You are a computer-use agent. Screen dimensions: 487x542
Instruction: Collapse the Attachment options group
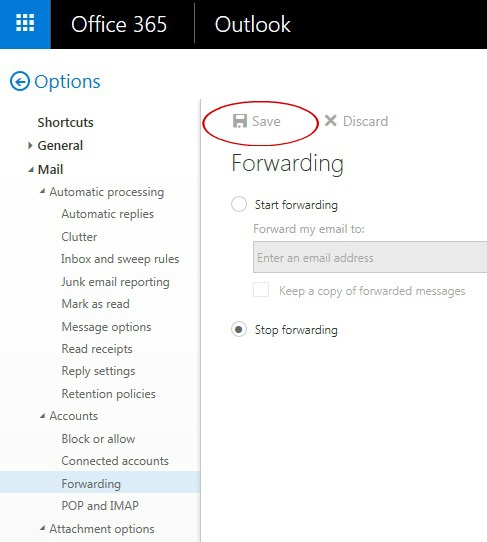(x=42, y=528)
